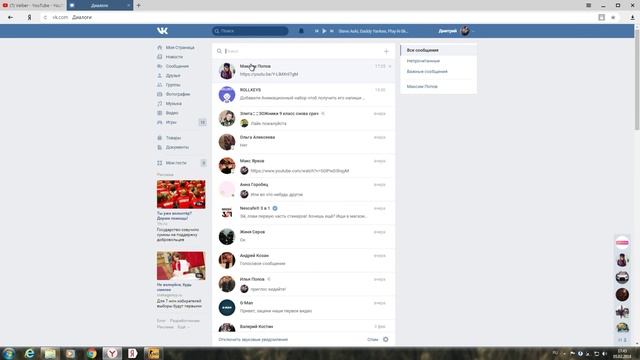Select the Непрочитанные filter tab
The height and width of the screenshot is (360, 640).
click(x=438, y=61)
